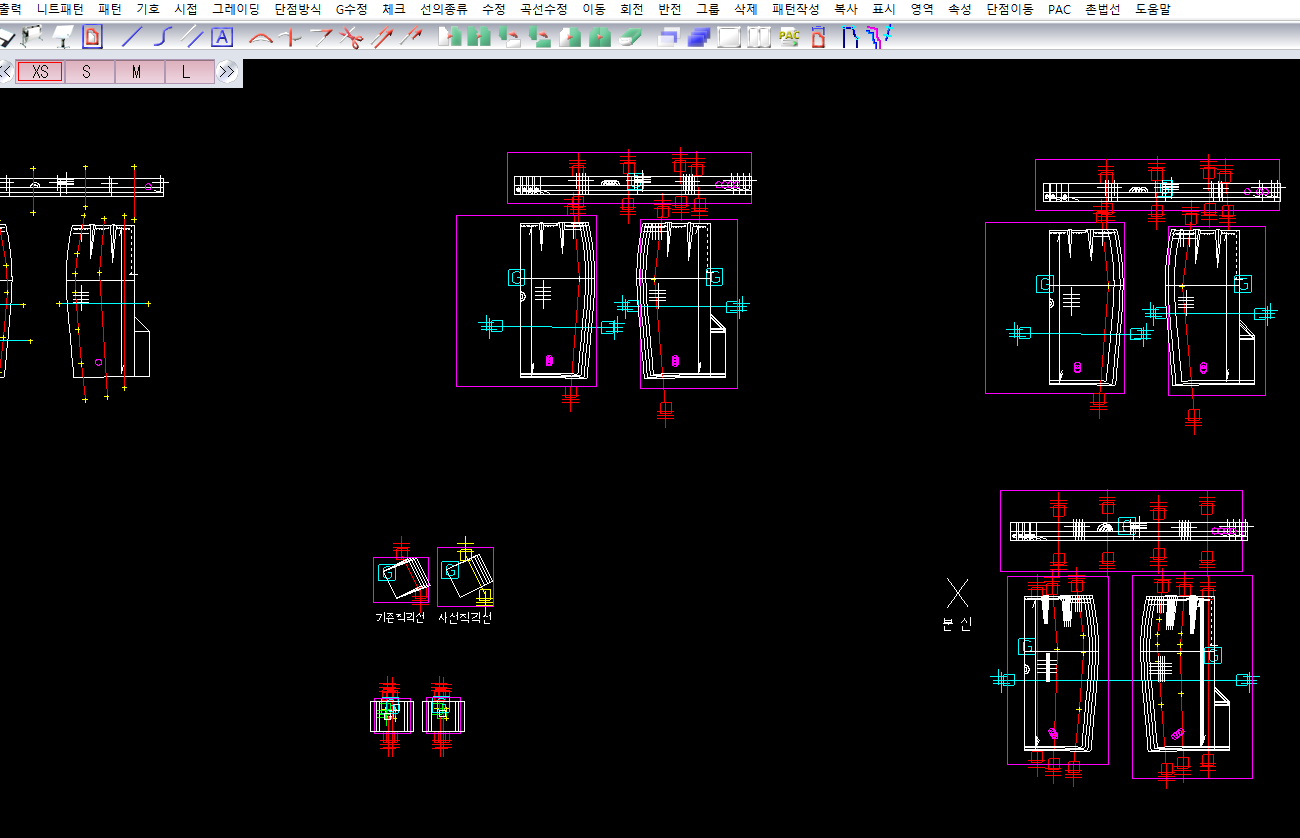Select the S size button
This screenshot has width=1300, height=838.
tap(87, 72)
